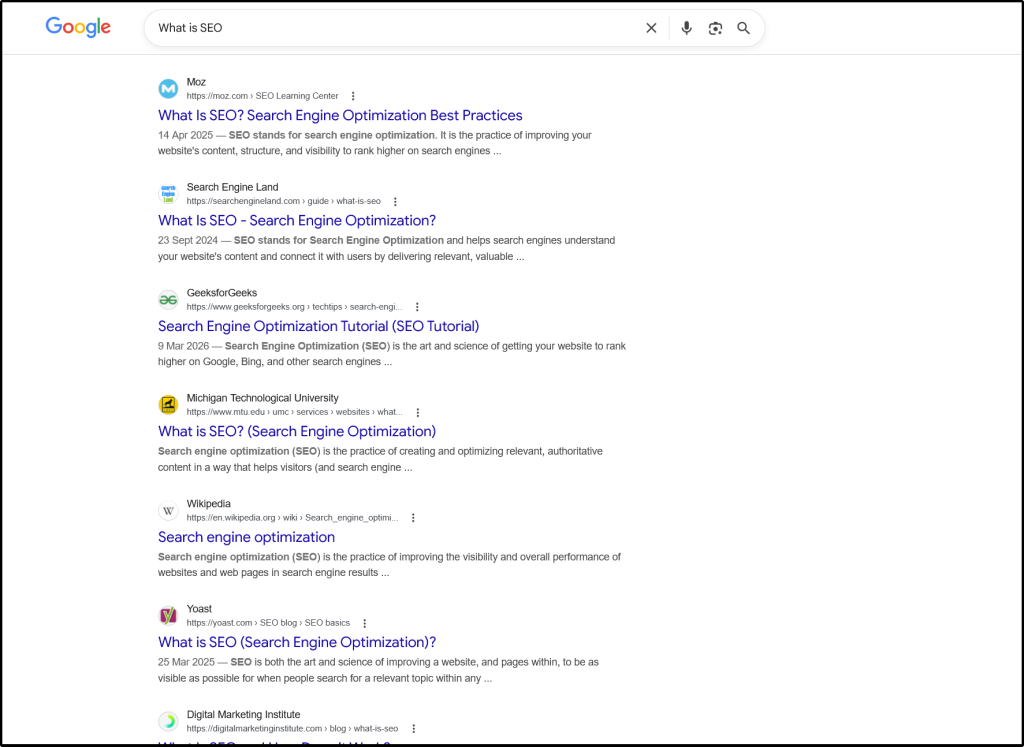This screenshot has height=747, width=1024.
Task: Open Yoast 'What is SEO (Search Engine Optimization)?' link
Action: 297,643
